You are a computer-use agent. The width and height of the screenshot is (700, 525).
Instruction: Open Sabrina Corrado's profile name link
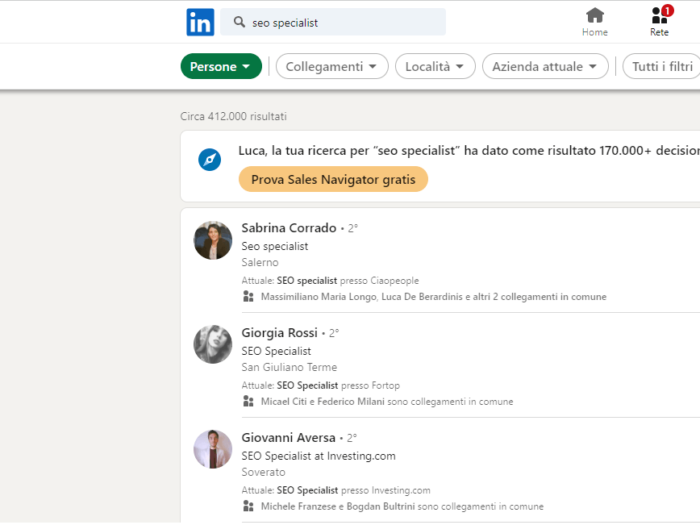tap(289, 228)
